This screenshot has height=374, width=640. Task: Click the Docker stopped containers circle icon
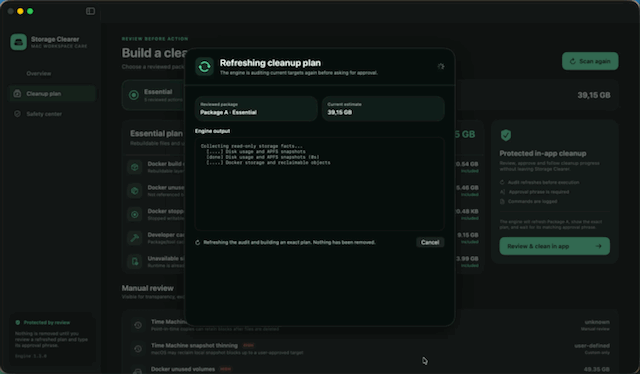click(135, 214)
